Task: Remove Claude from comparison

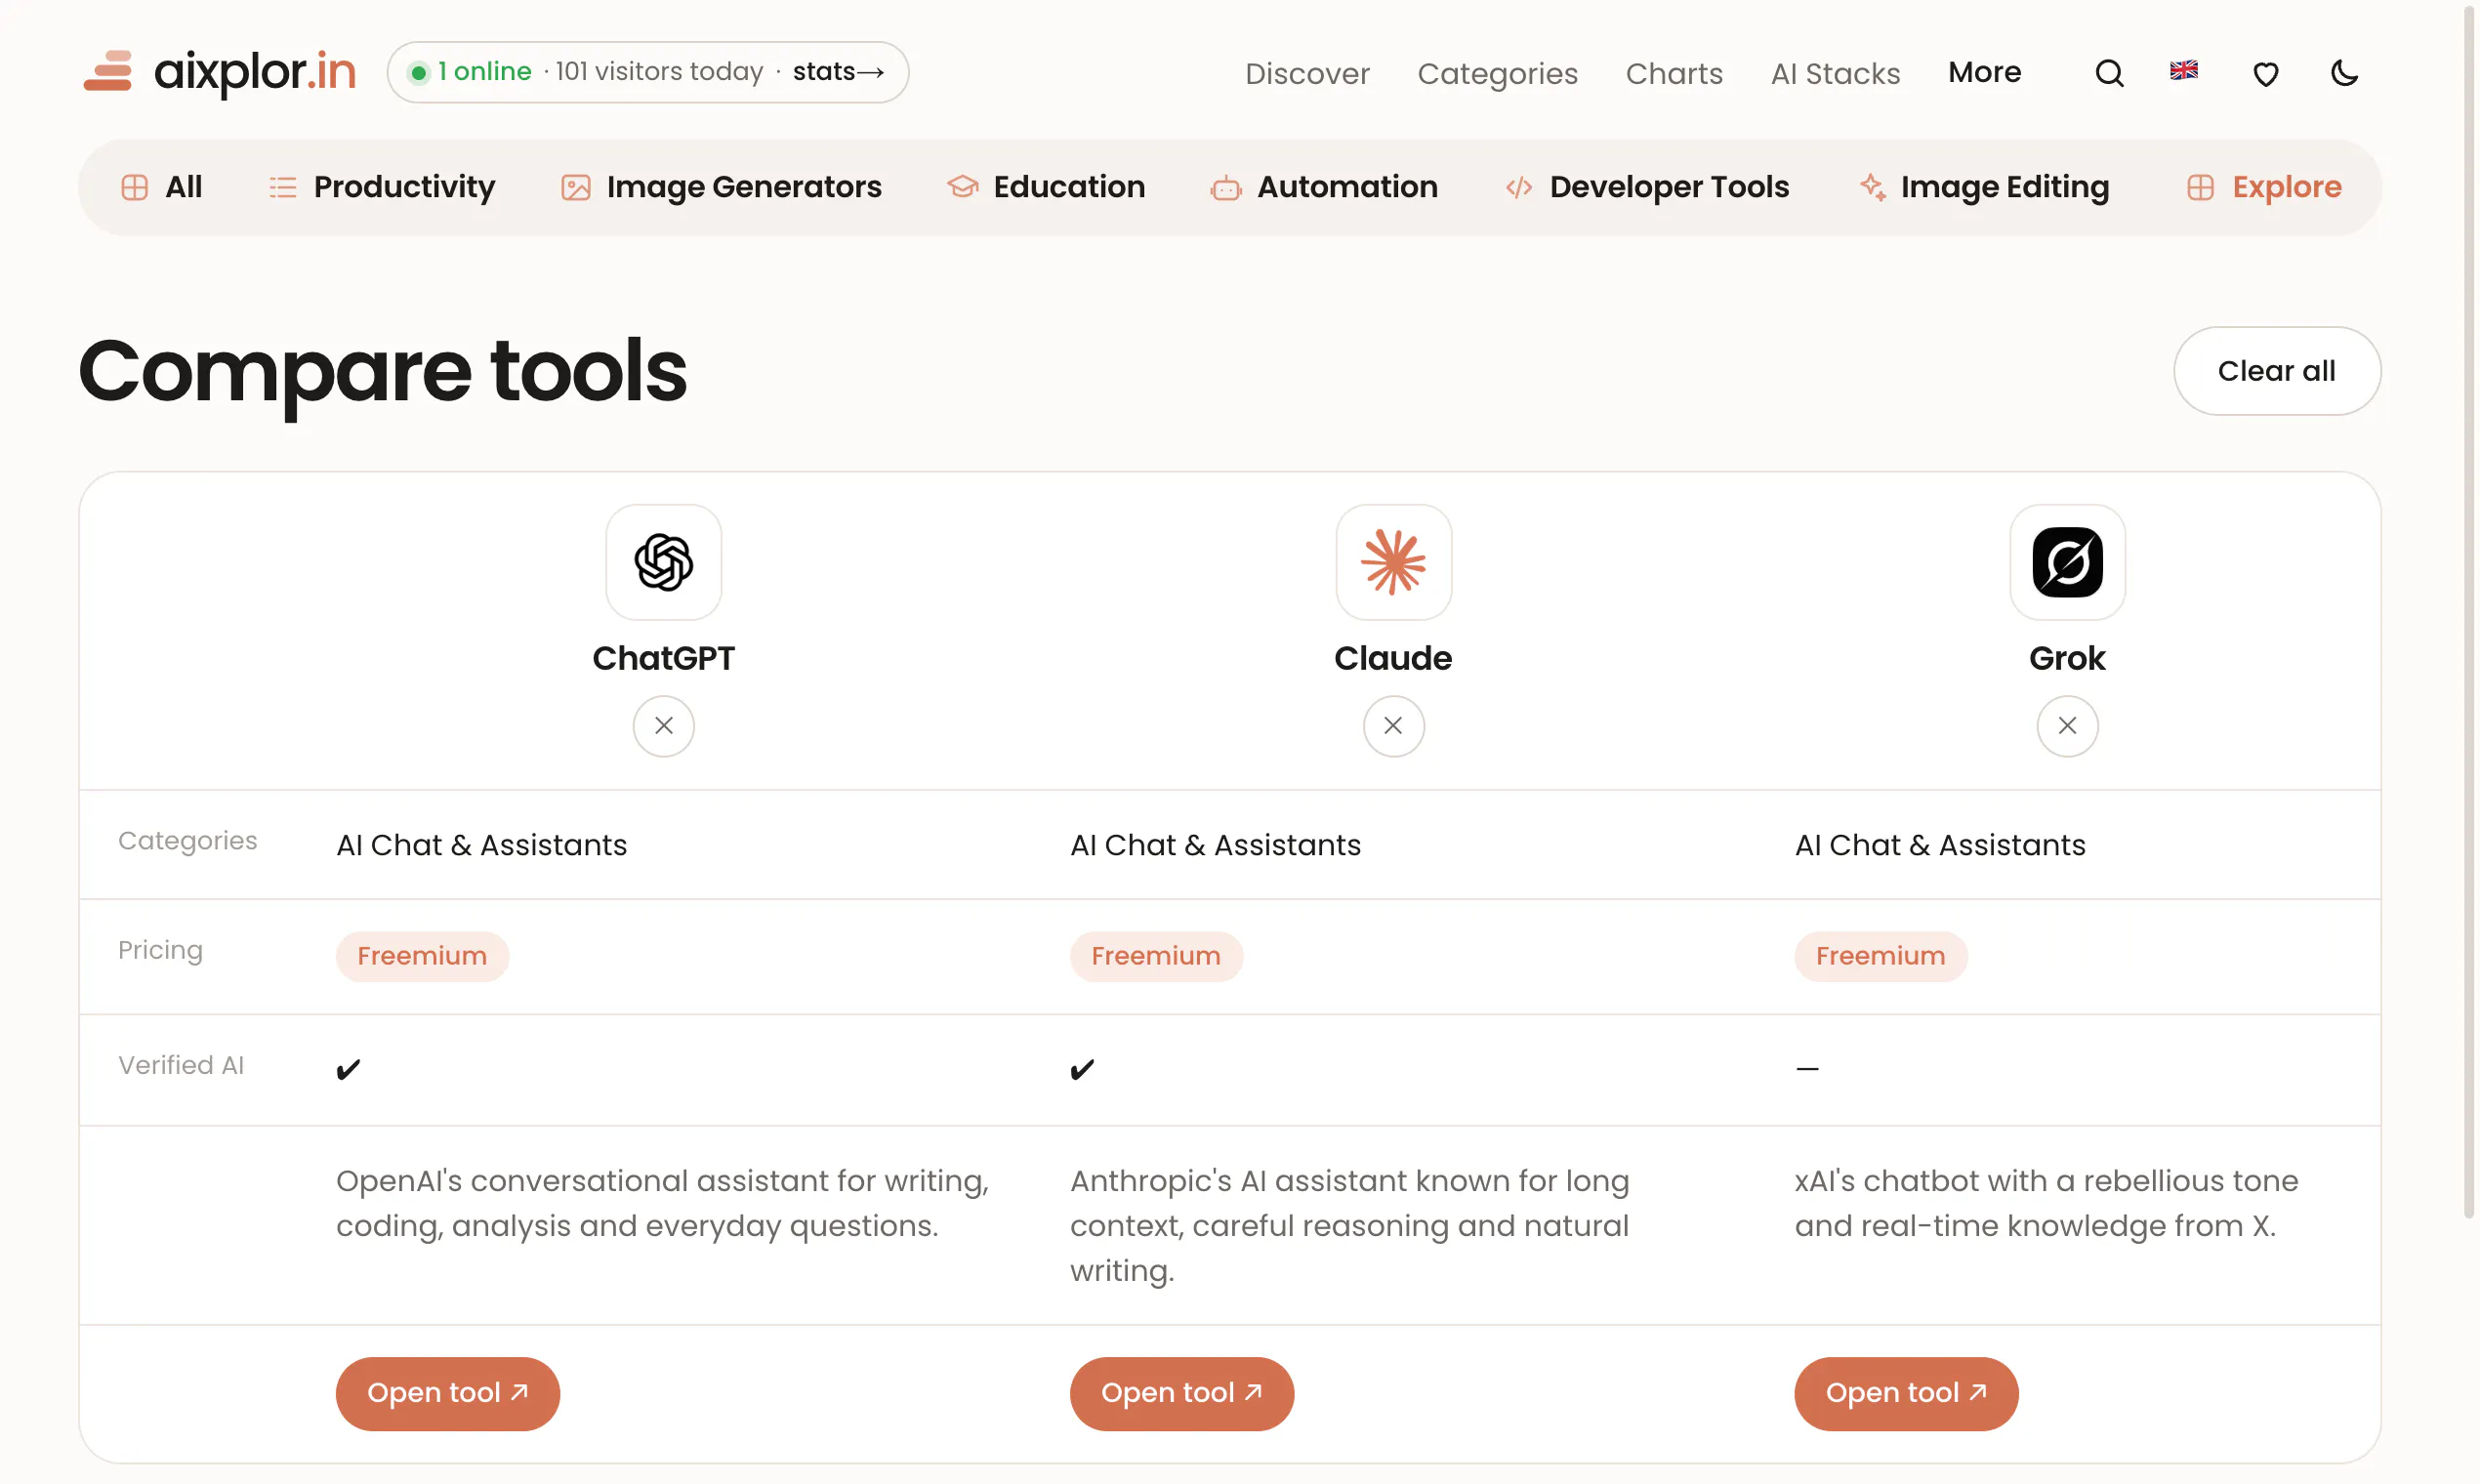Action: [x=1394, y=726]
